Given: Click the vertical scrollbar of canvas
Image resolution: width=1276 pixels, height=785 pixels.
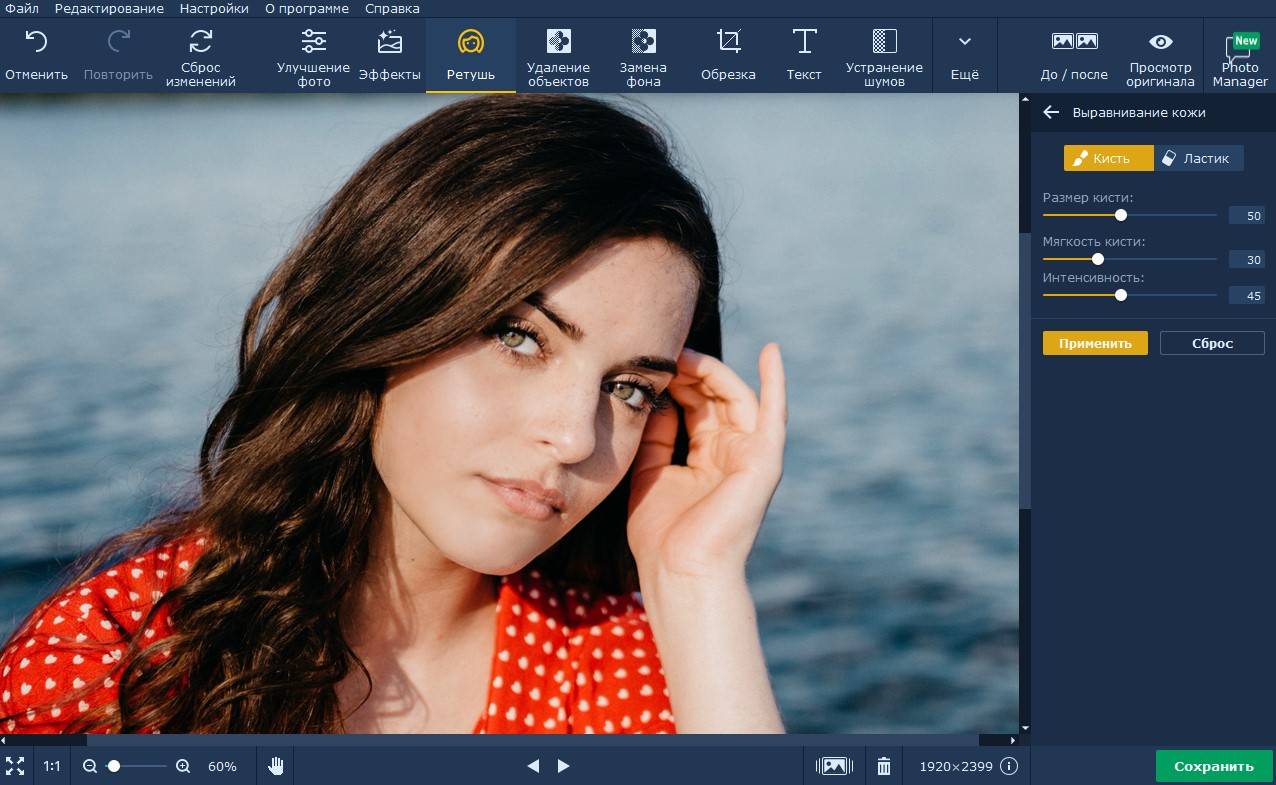Looking at the screenshot, I should tap(1024, 372).
